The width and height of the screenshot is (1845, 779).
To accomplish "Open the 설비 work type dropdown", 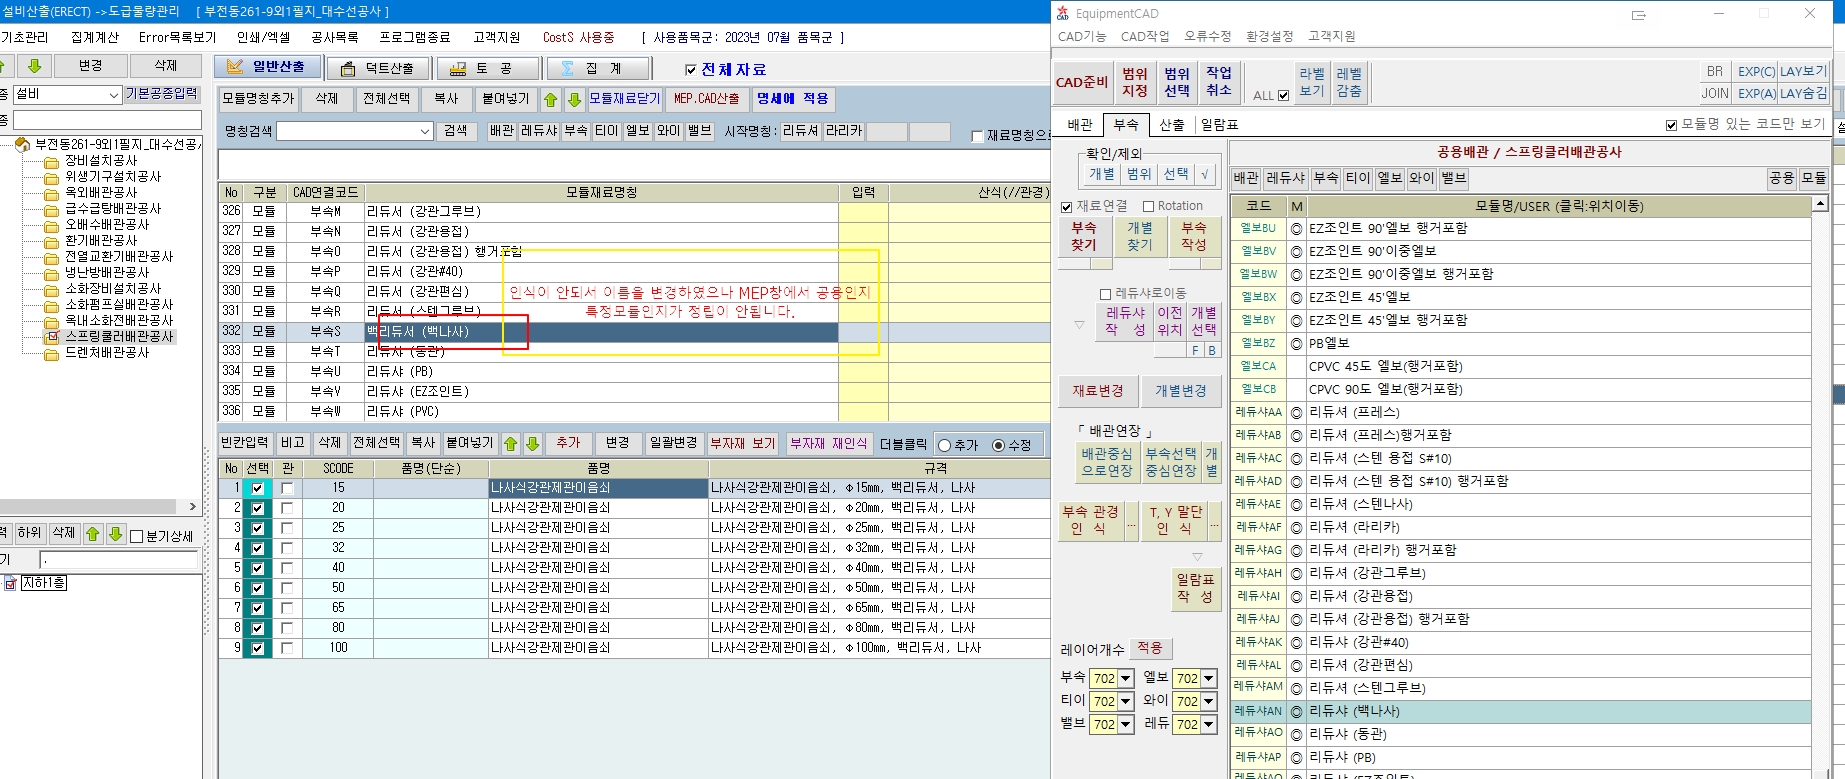I will pos(113,94).
